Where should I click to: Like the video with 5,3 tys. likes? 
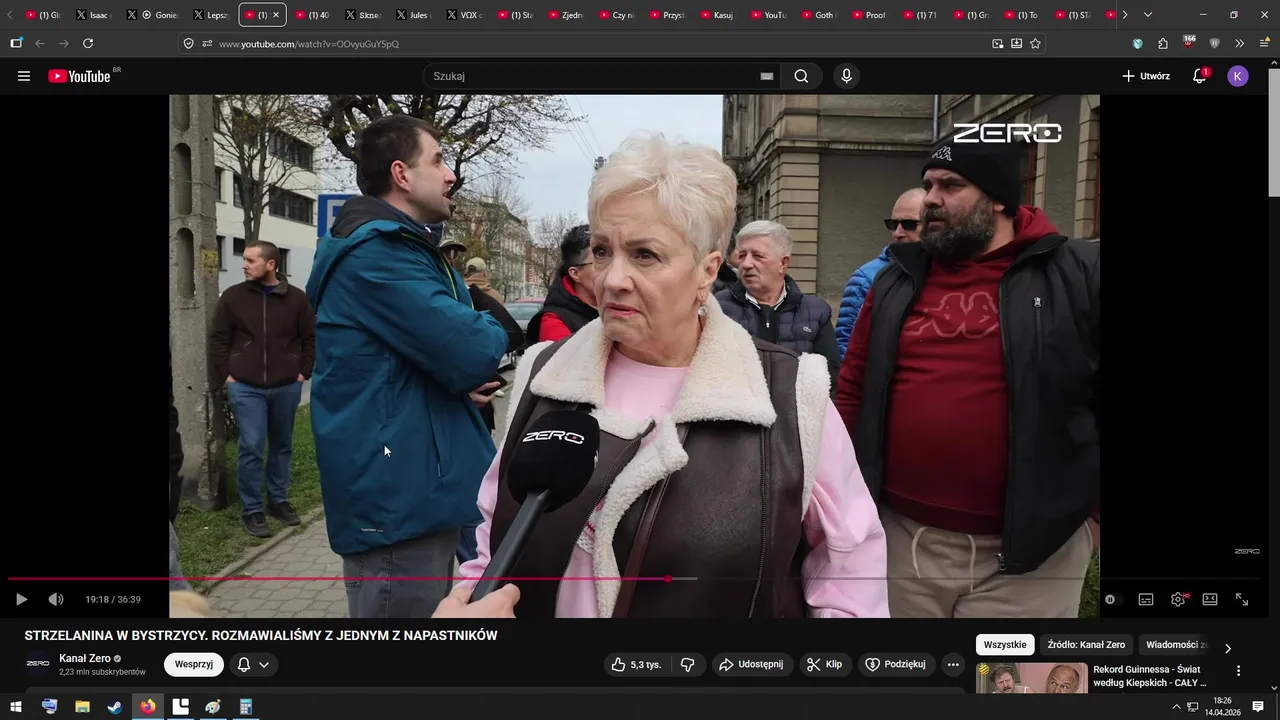636,664
